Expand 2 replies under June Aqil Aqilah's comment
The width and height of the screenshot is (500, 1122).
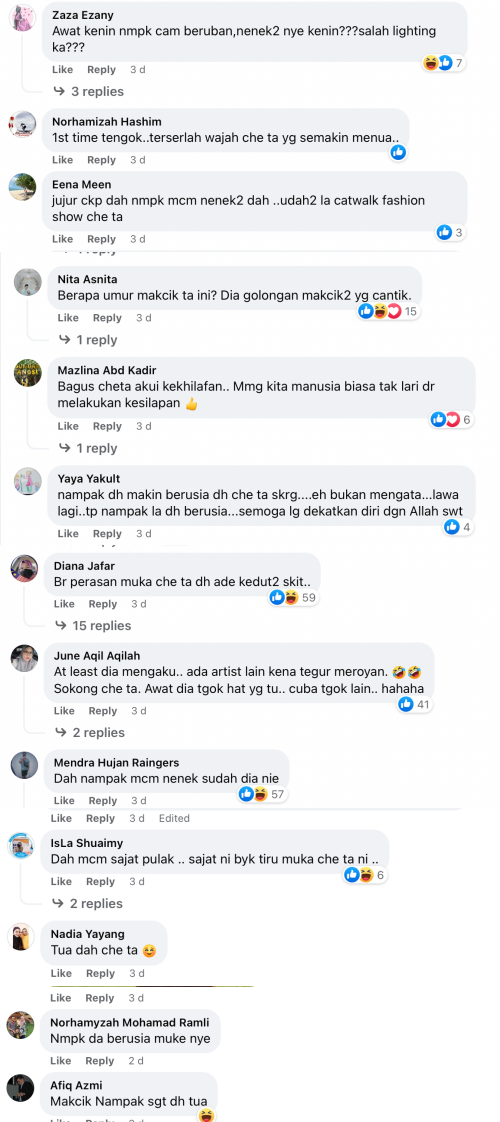[x=90, y=733]
